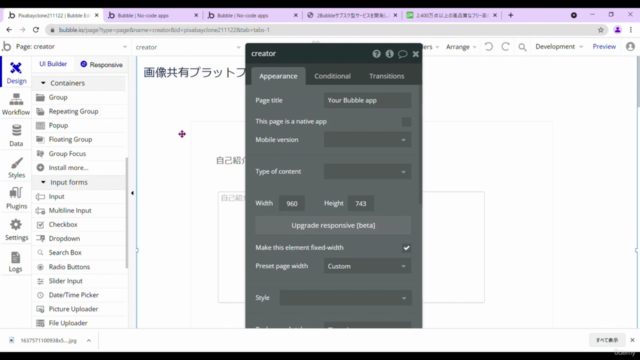Screen dimensions: 640x360
Task: Open the Development version dropdown
Action: [559, 47]
